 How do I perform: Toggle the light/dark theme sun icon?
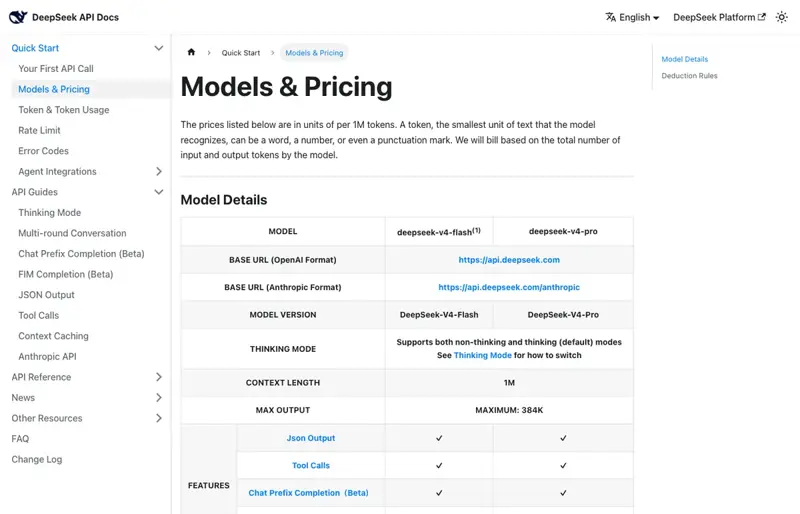(x=782, y=17)
